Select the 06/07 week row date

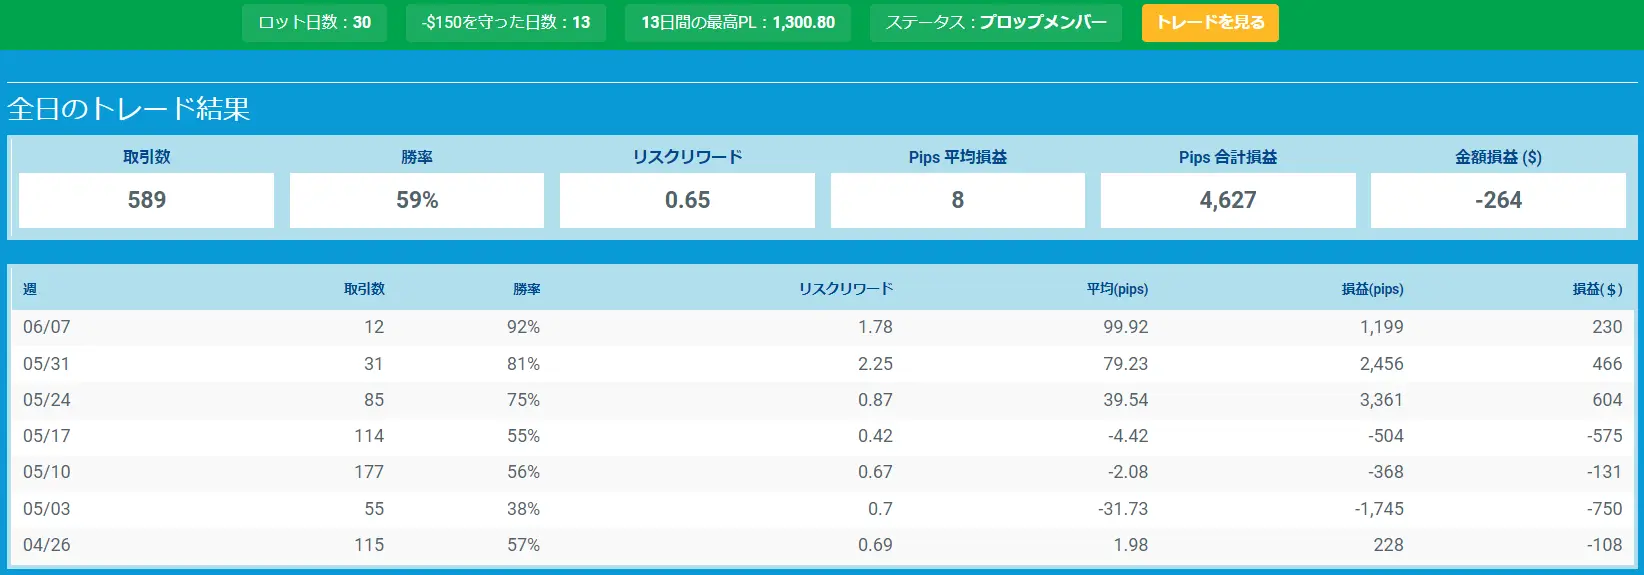(47, 327)
